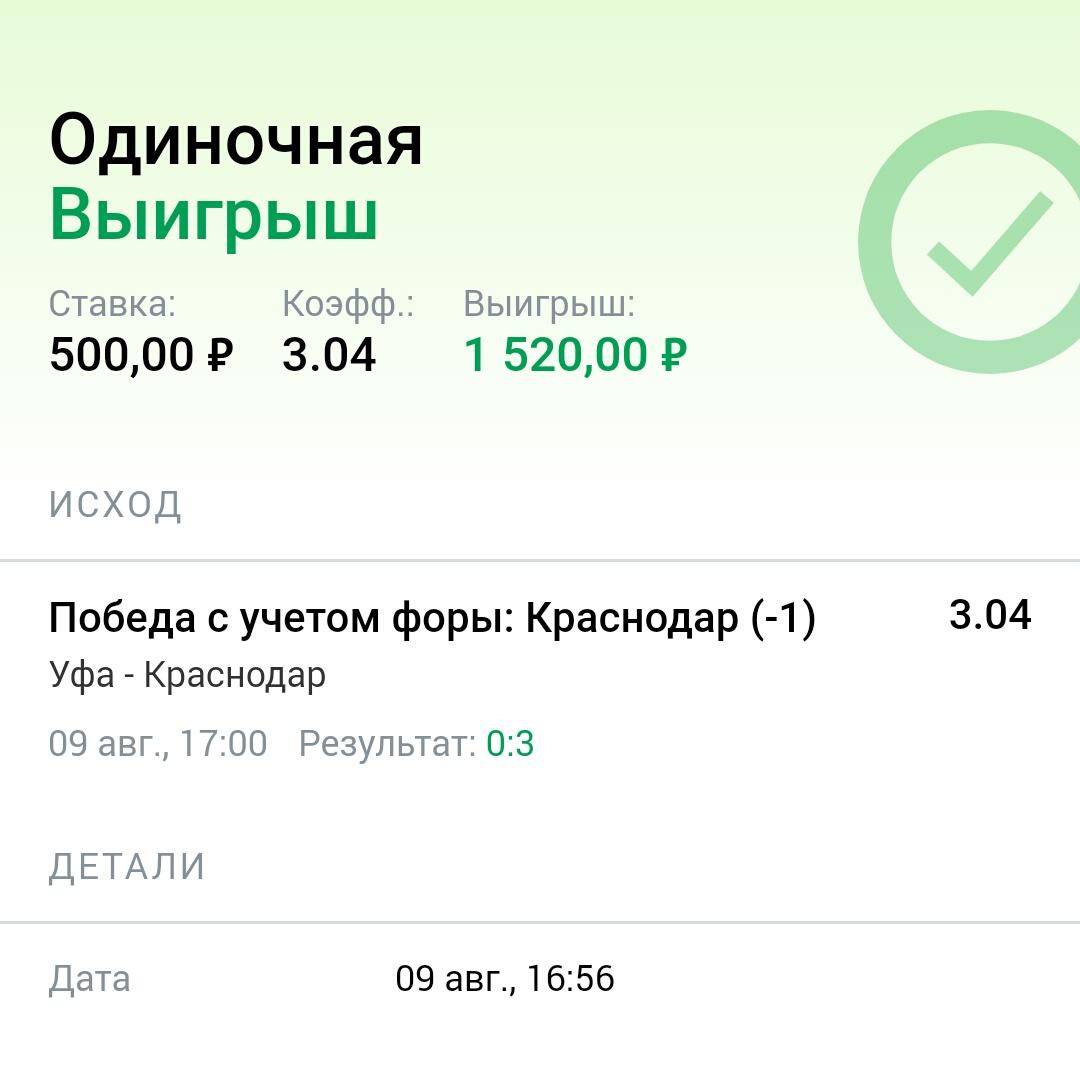Click the Результат: label
Viewport: 1080px width, 1081px height.
387,745
